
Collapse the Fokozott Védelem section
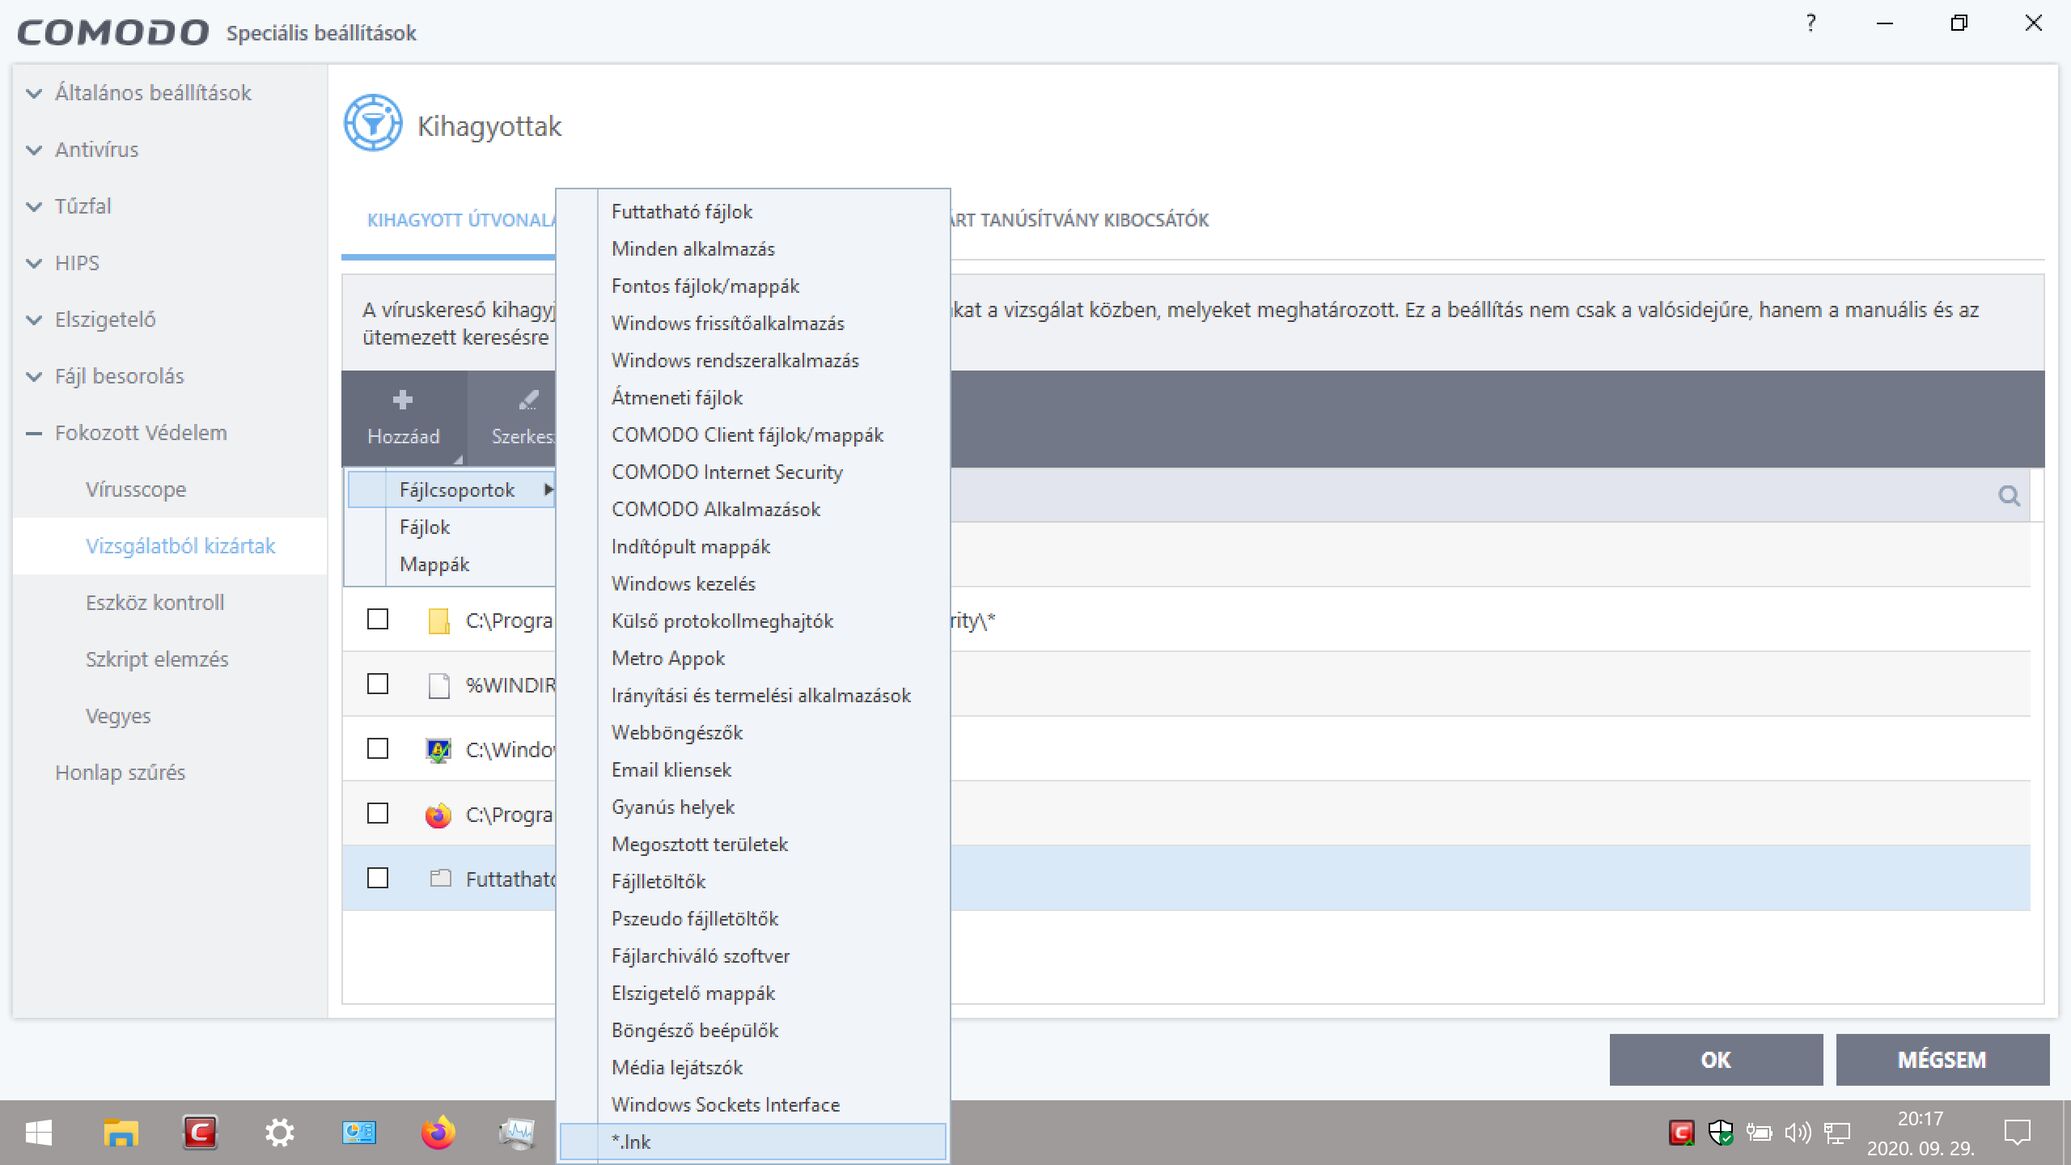click(x=34, y=433)
